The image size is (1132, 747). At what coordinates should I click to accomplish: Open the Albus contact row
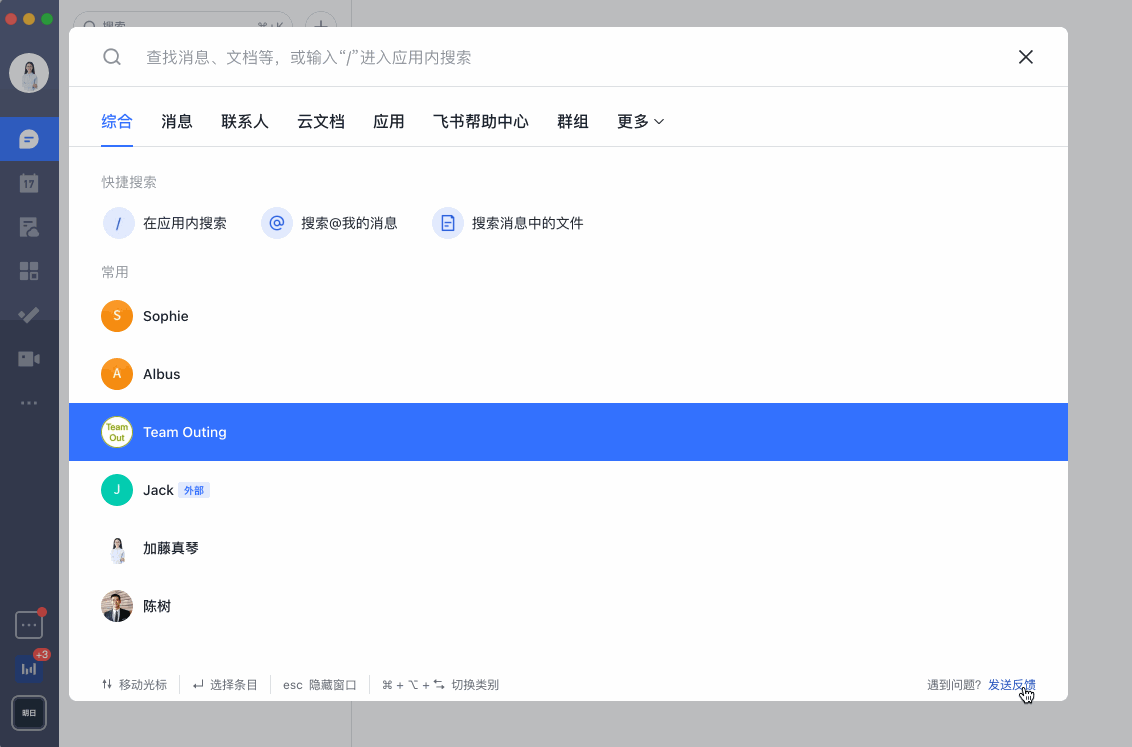point(568,374)
